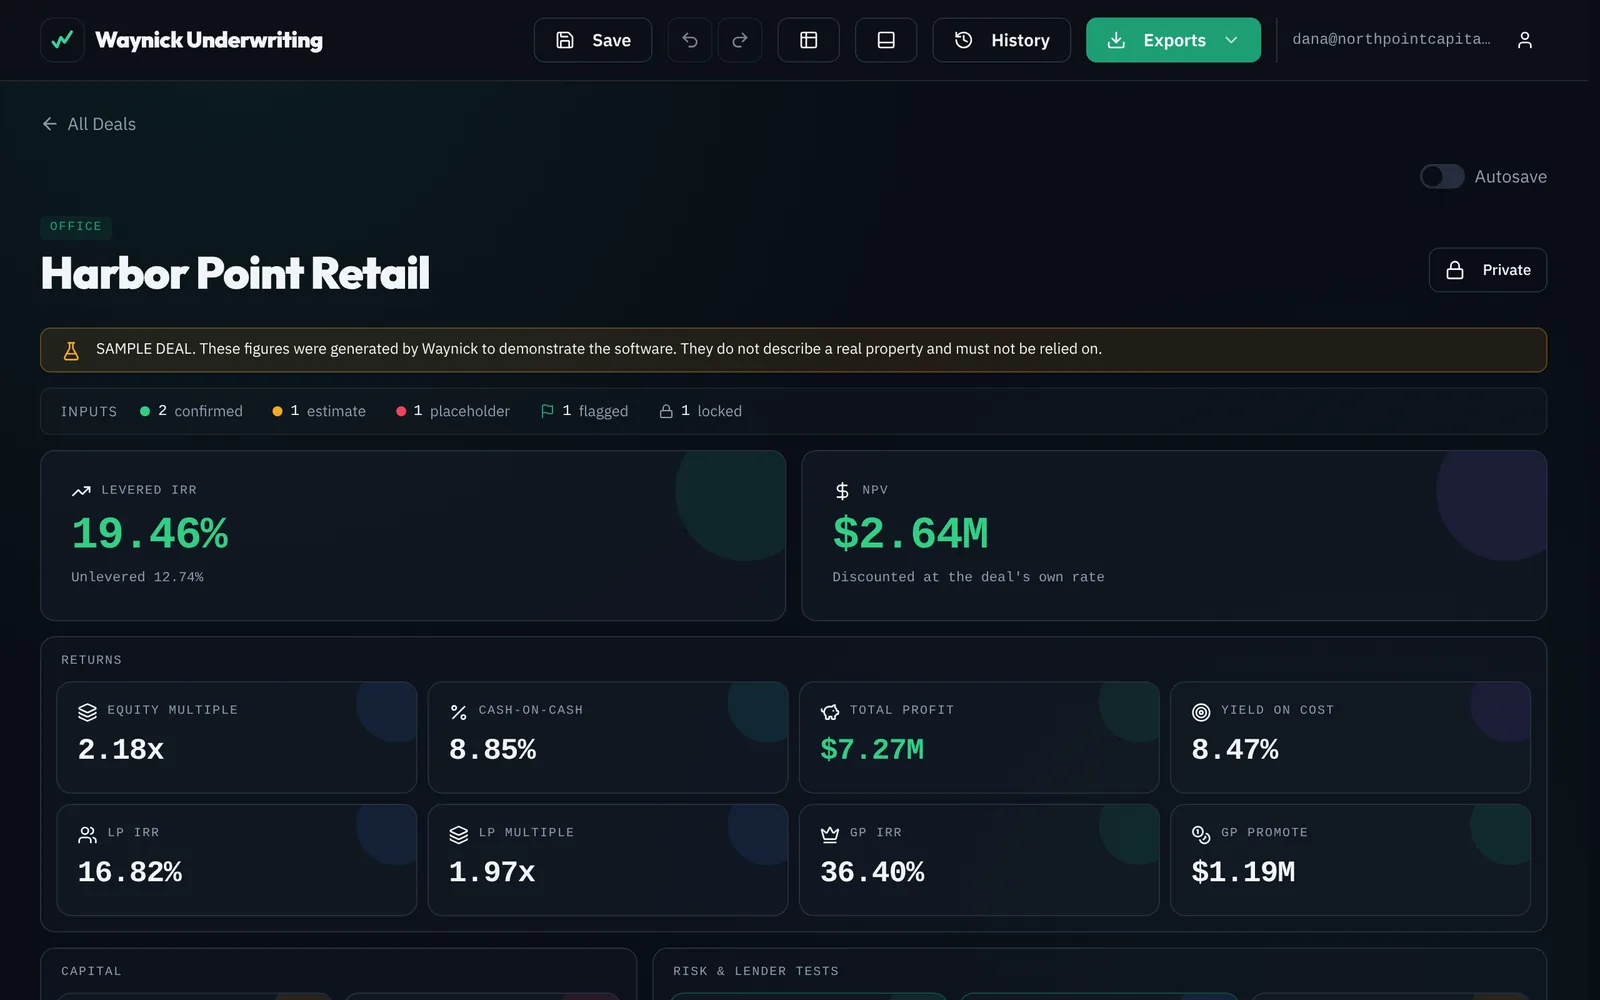Click the undo arrow icon
The image size is (1600, 1000).
click(690, 40)
